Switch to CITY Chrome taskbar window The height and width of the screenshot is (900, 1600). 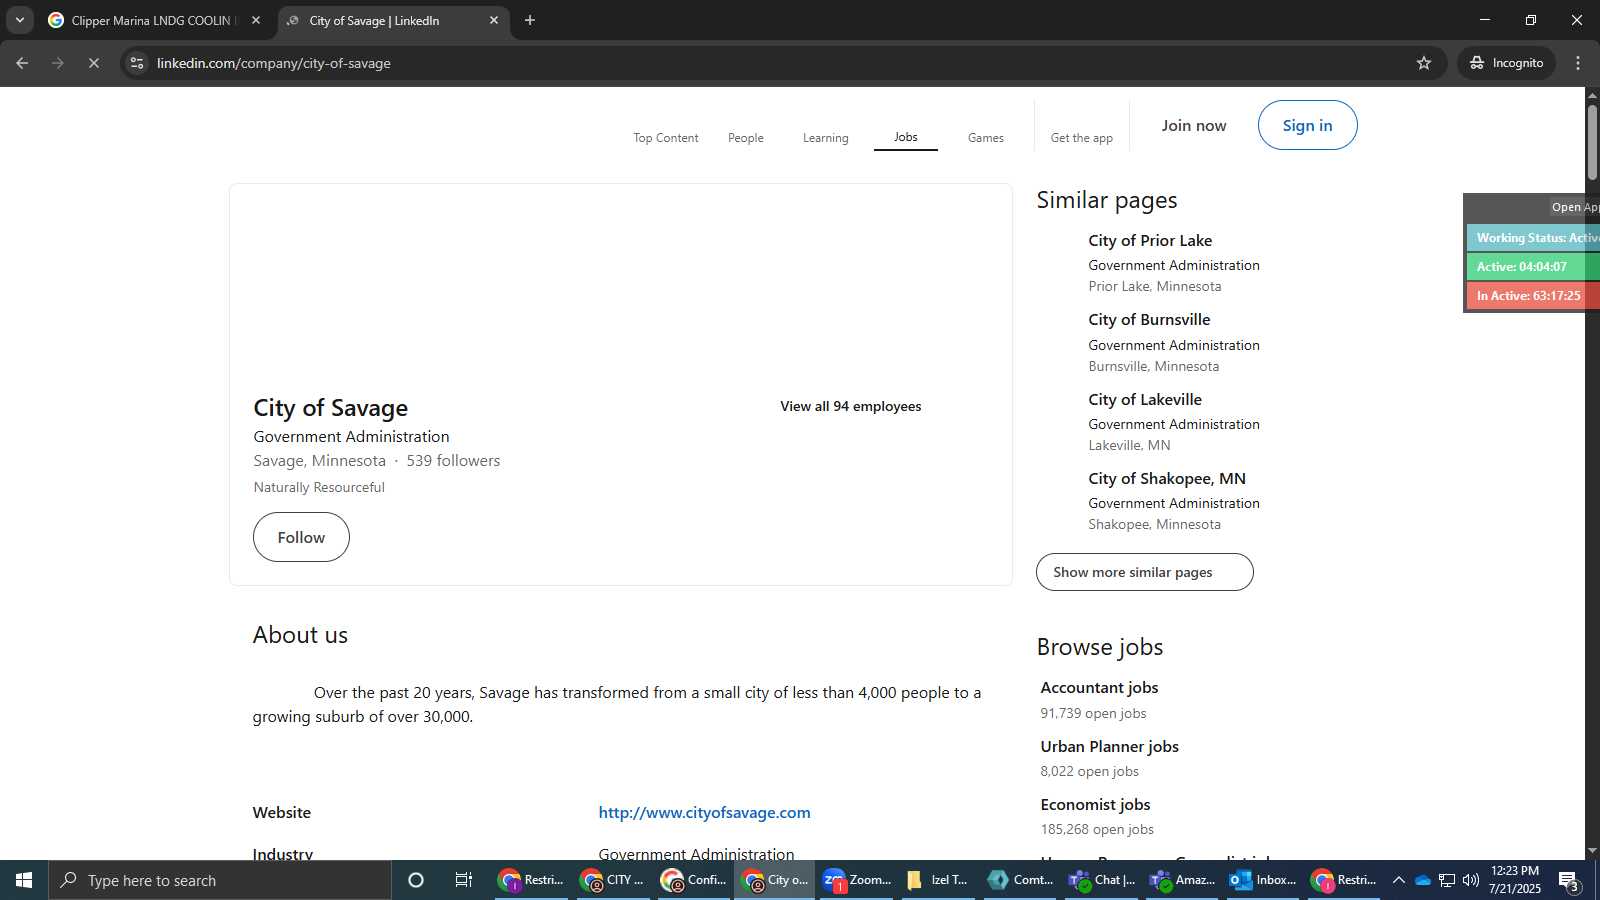point(612,880)
